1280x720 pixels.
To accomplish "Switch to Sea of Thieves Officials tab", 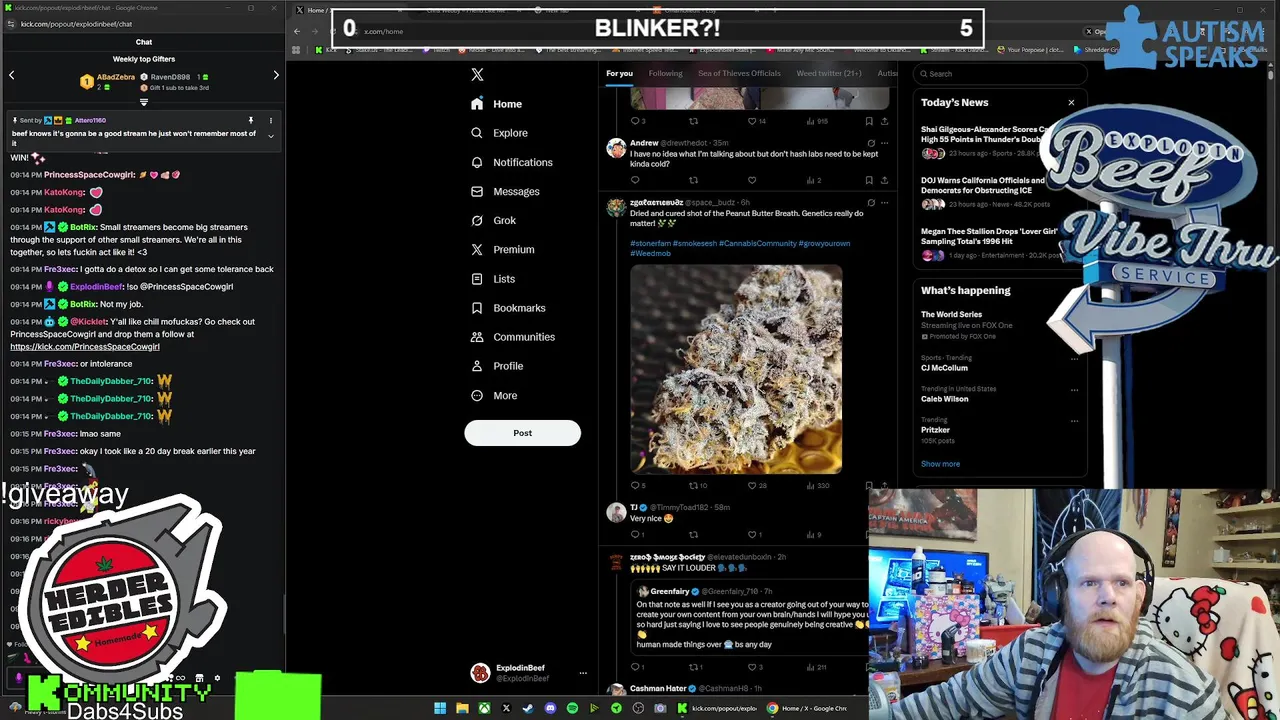I will (739, 73).
